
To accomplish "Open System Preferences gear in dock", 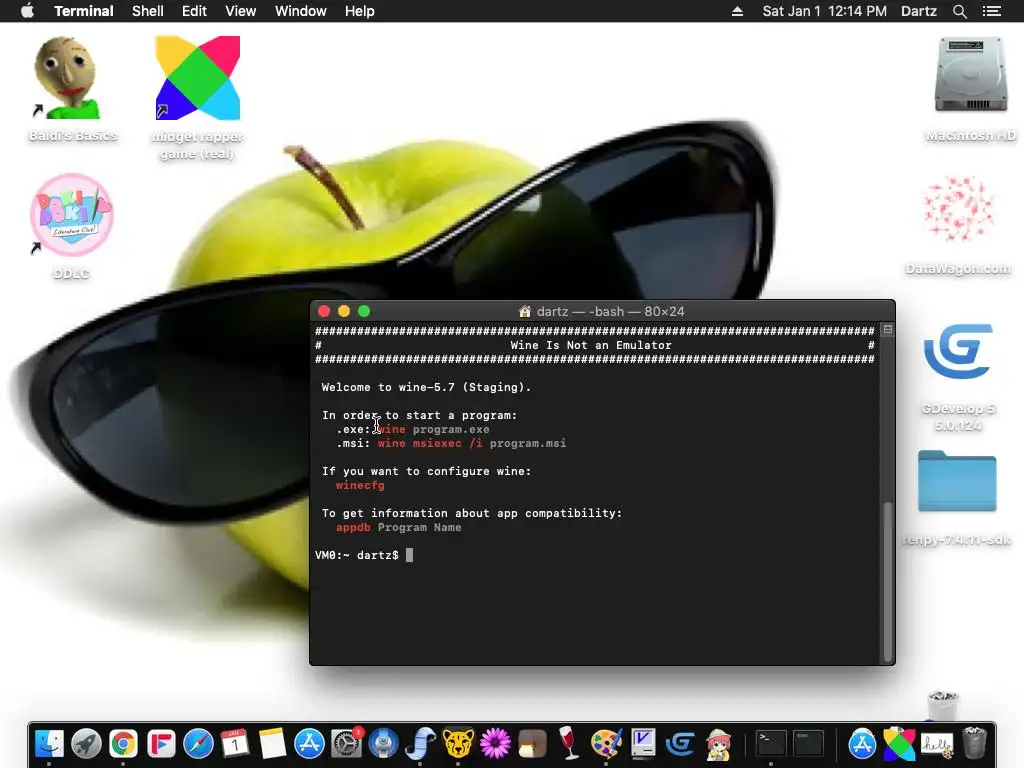I will pos(347,743).
